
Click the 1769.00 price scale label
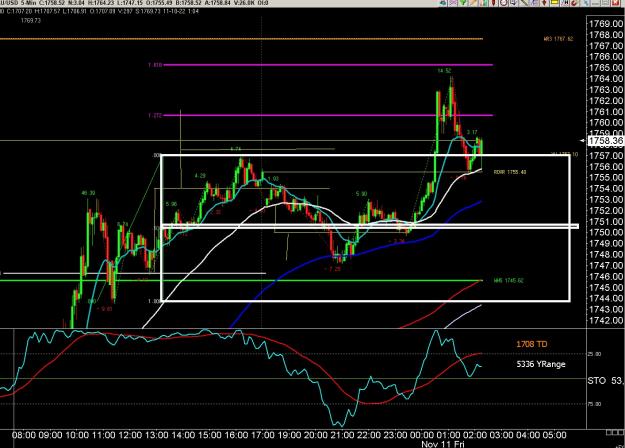tap(606, 24)
